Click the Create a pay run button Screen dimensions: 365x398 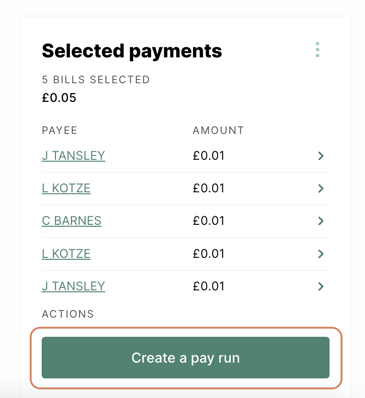185,358
